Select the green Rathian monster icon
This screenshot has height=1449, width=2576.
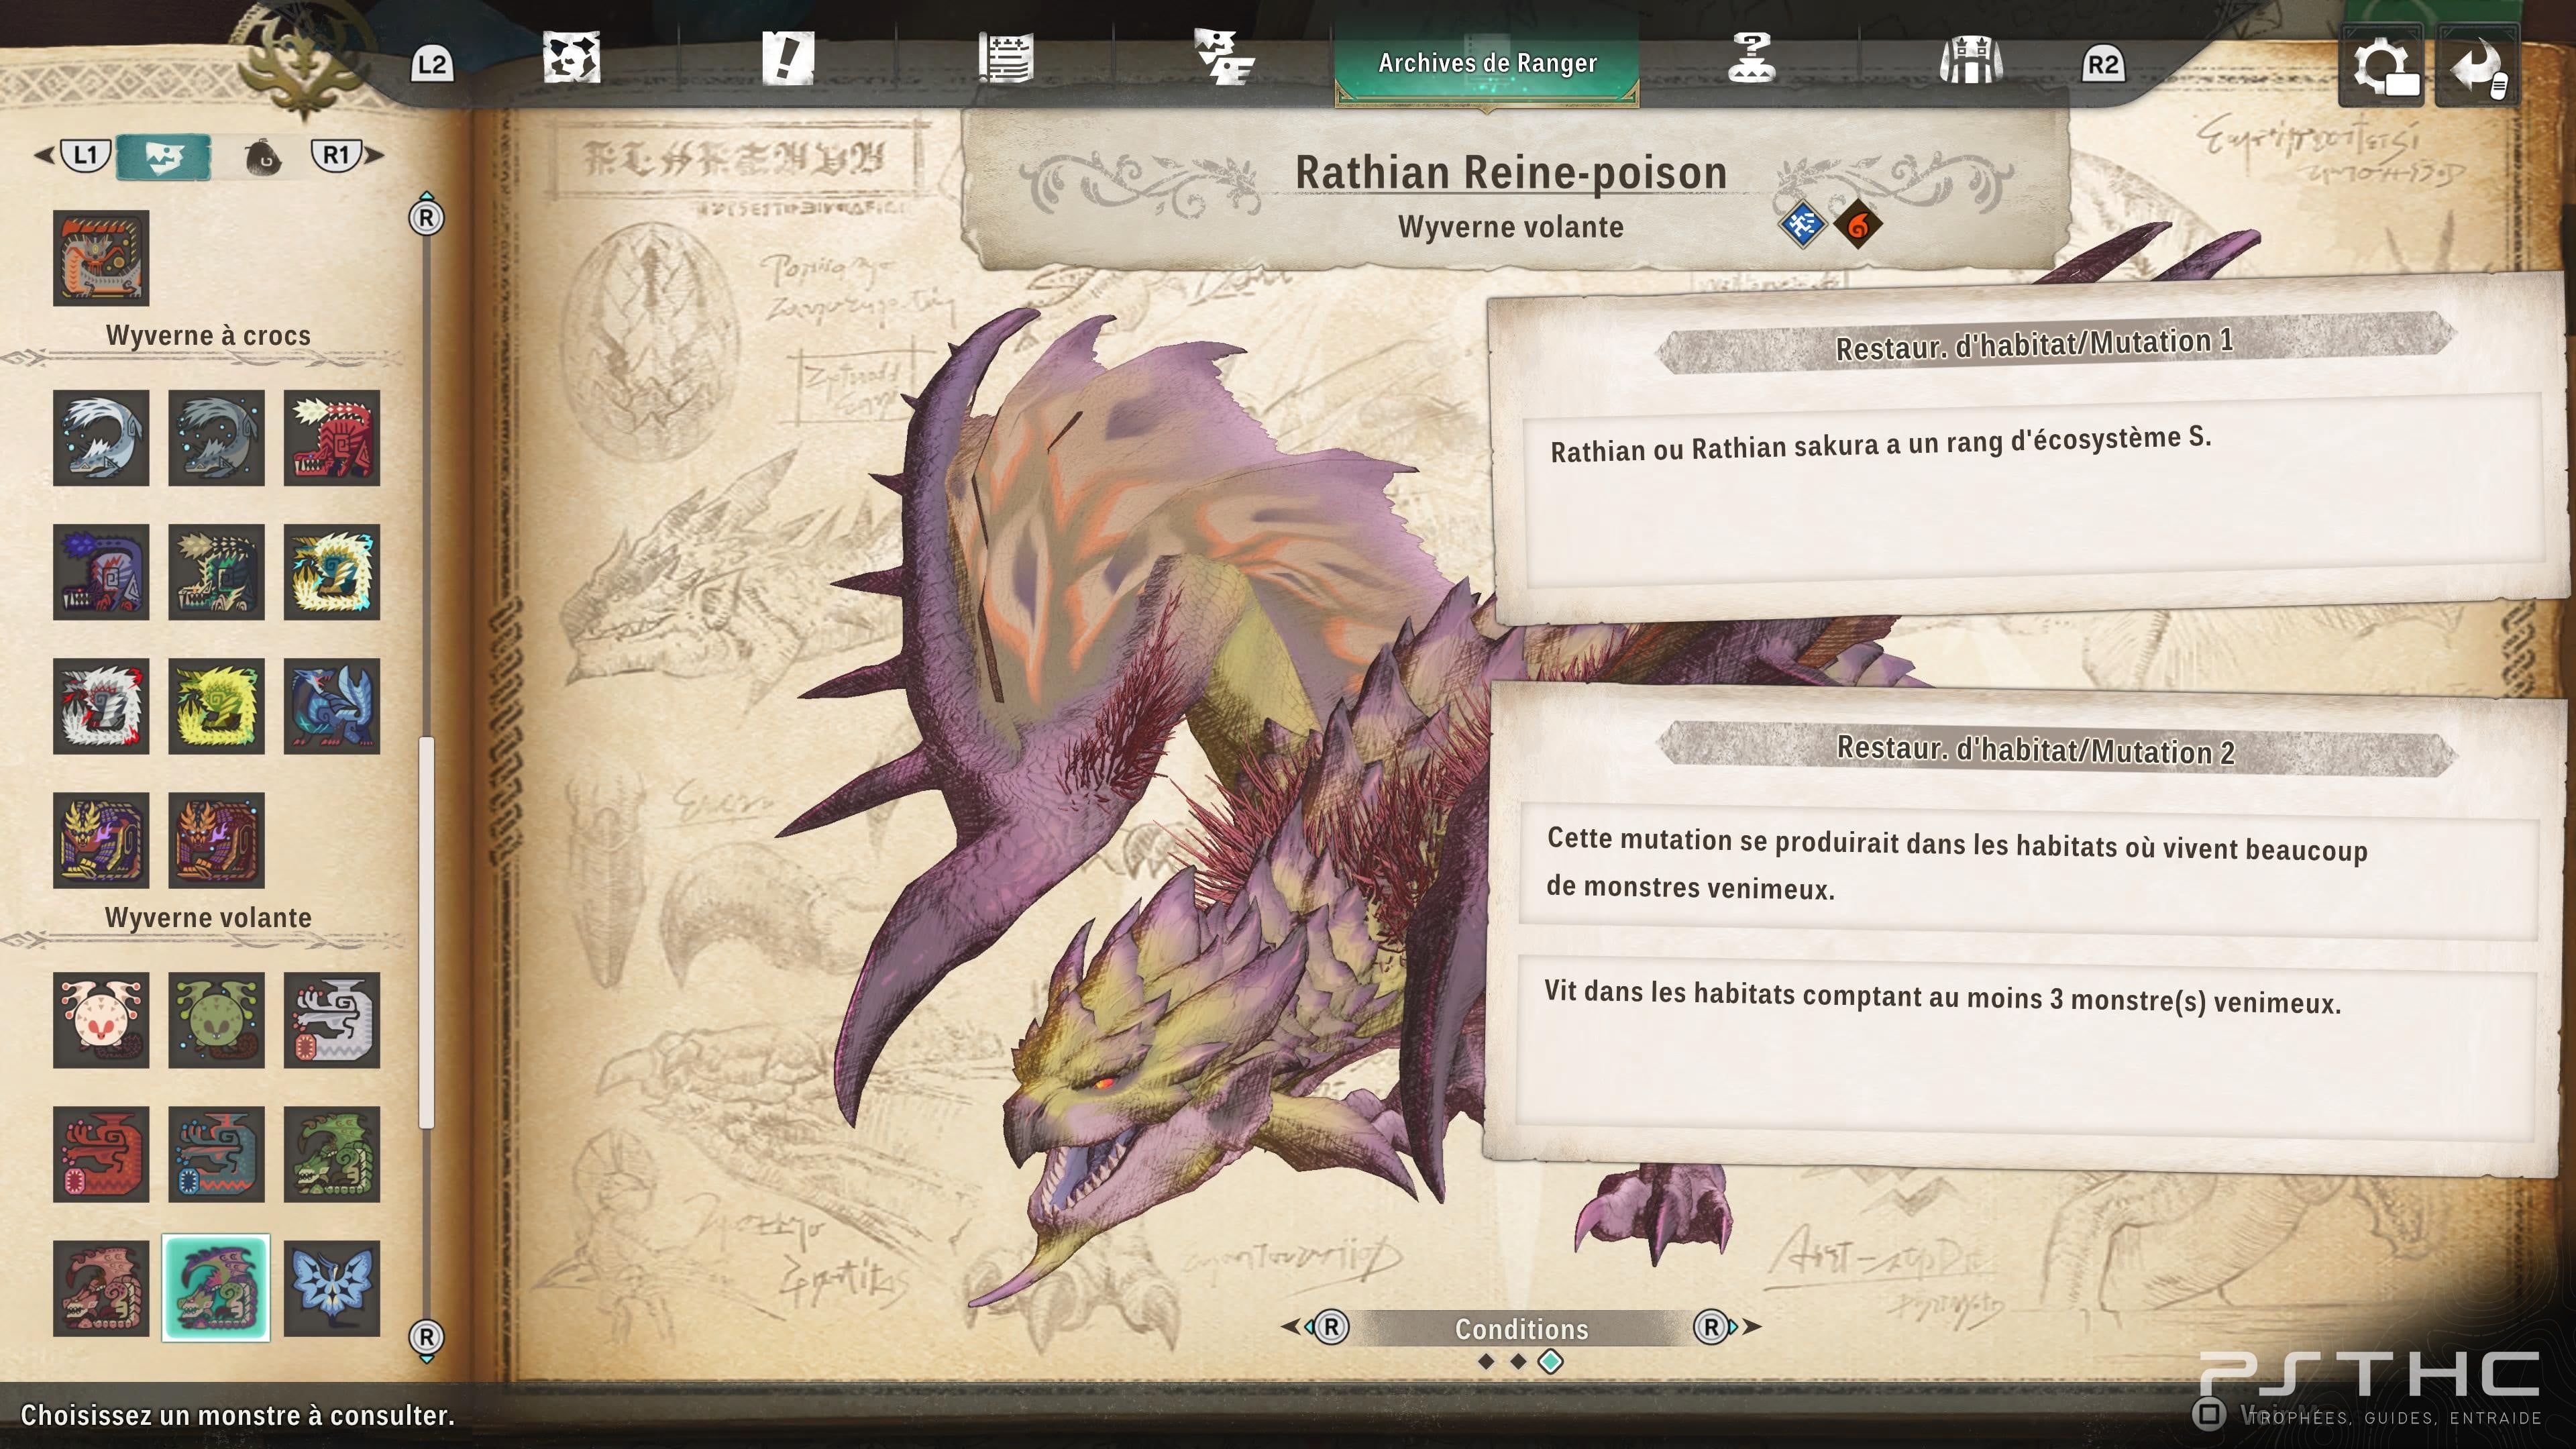point(332,1154)
